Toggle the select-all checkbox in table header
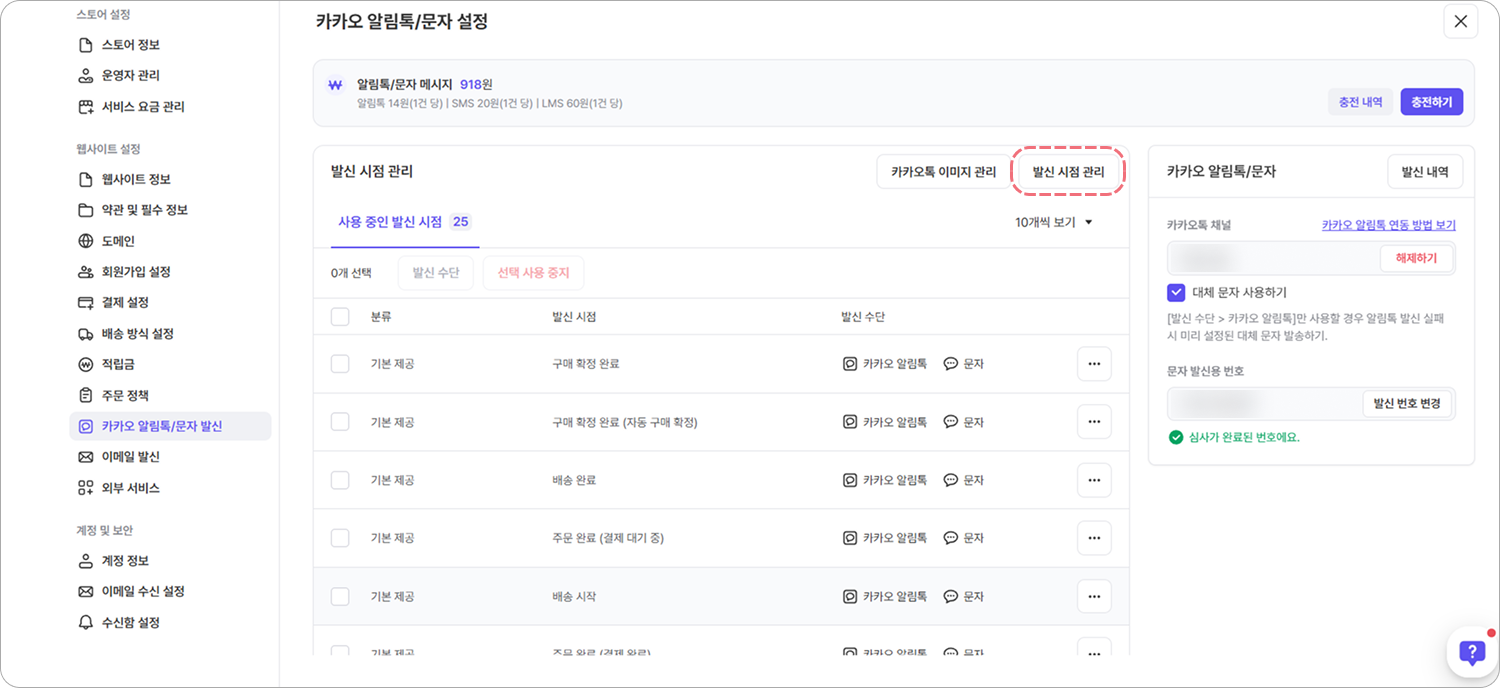The width and height of the screenshot is (1500, 688). click(340, 317)
